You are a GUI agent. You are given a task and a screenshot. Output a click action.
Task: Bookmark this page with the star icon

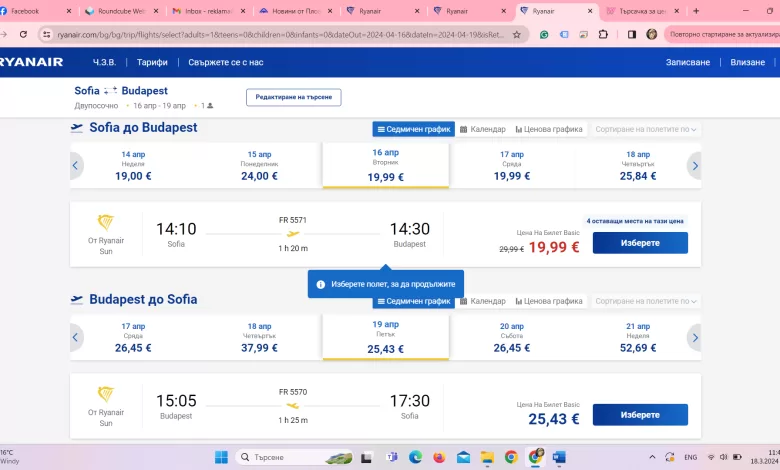(516, 34)
